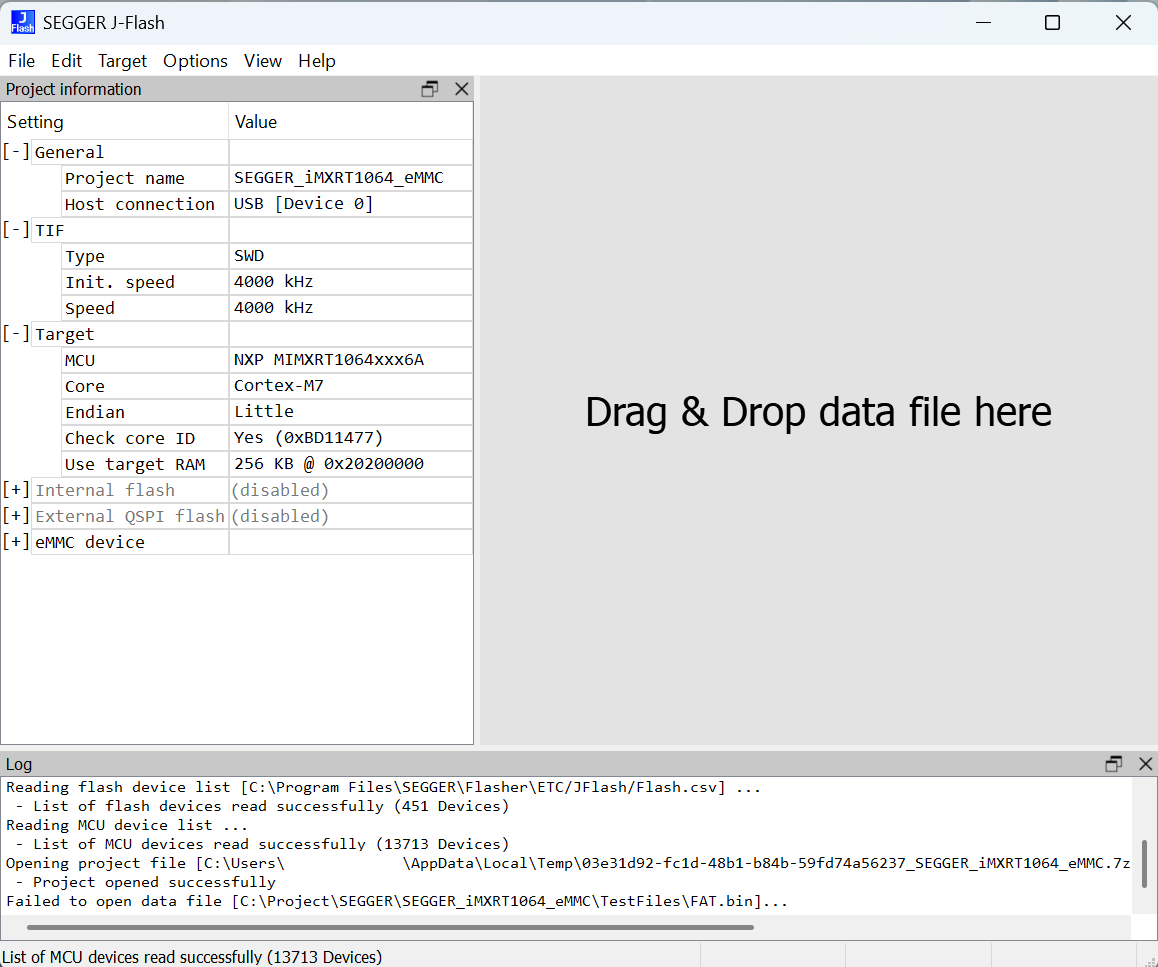Screen dimensions: 1158x967
Task: Close the Project information panel
Action: pos(461,89)
